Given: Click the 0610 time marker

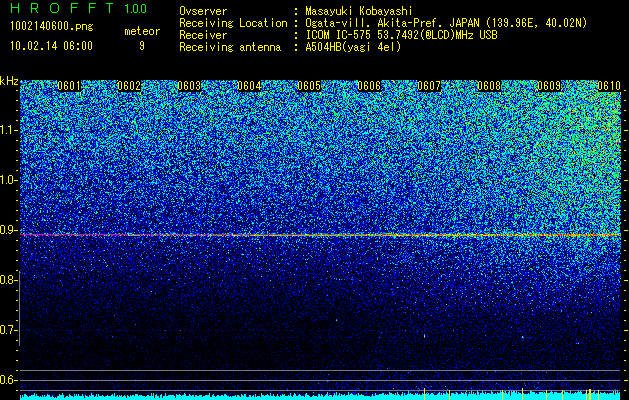Looking at the screenshot, I should coord(609,86).
